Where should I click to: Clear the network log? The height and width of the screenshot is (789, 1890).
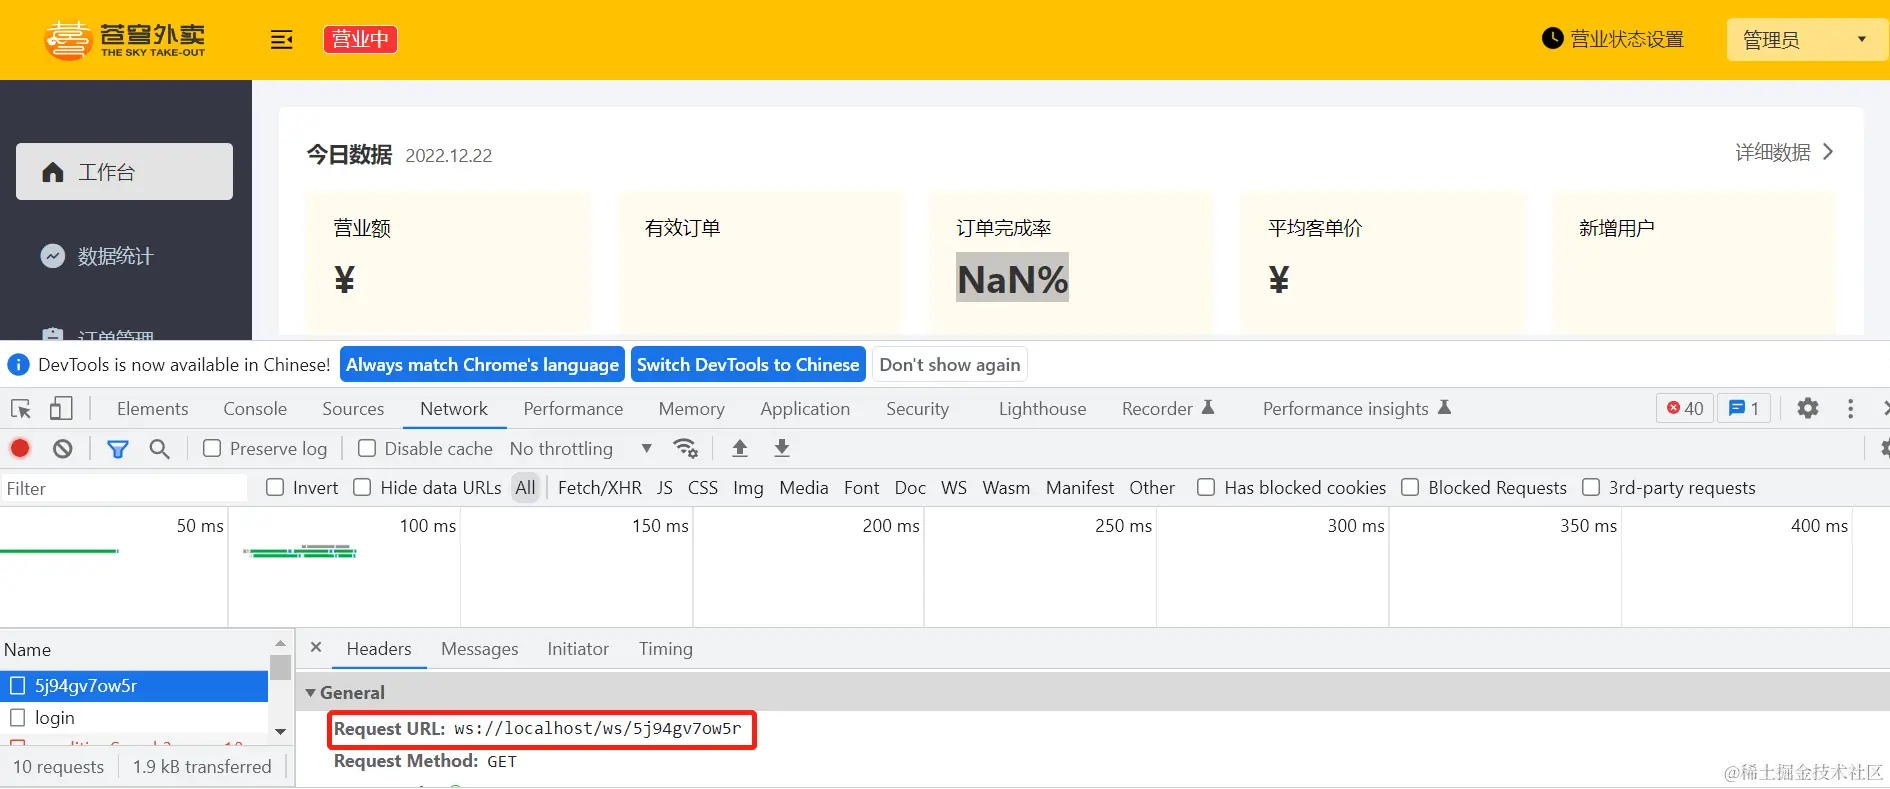63,448
